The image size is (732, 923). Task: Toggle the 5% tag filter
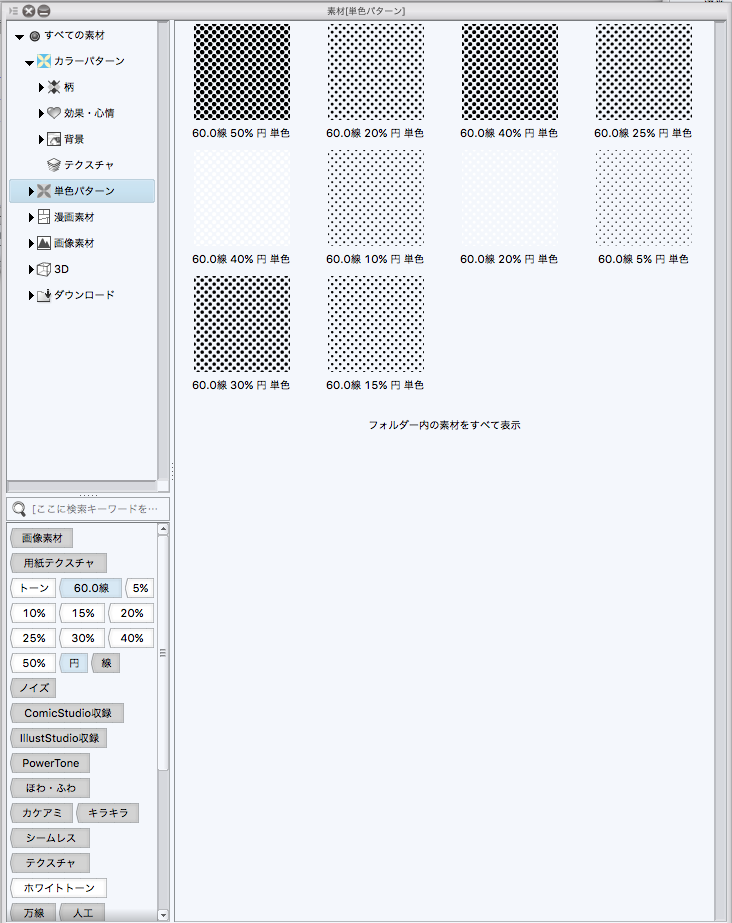[140, 588]
